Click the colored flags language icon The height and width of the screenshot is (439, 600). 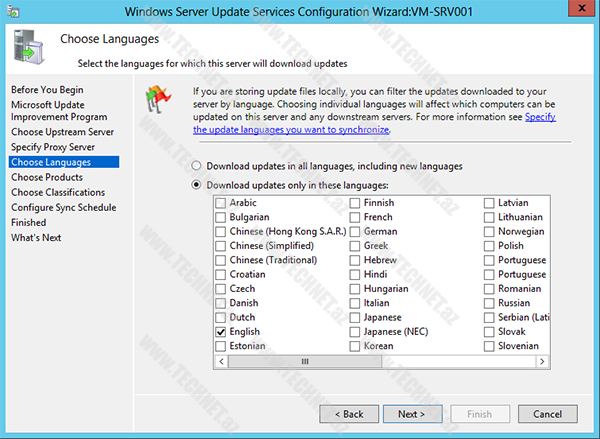coord(158,99)
